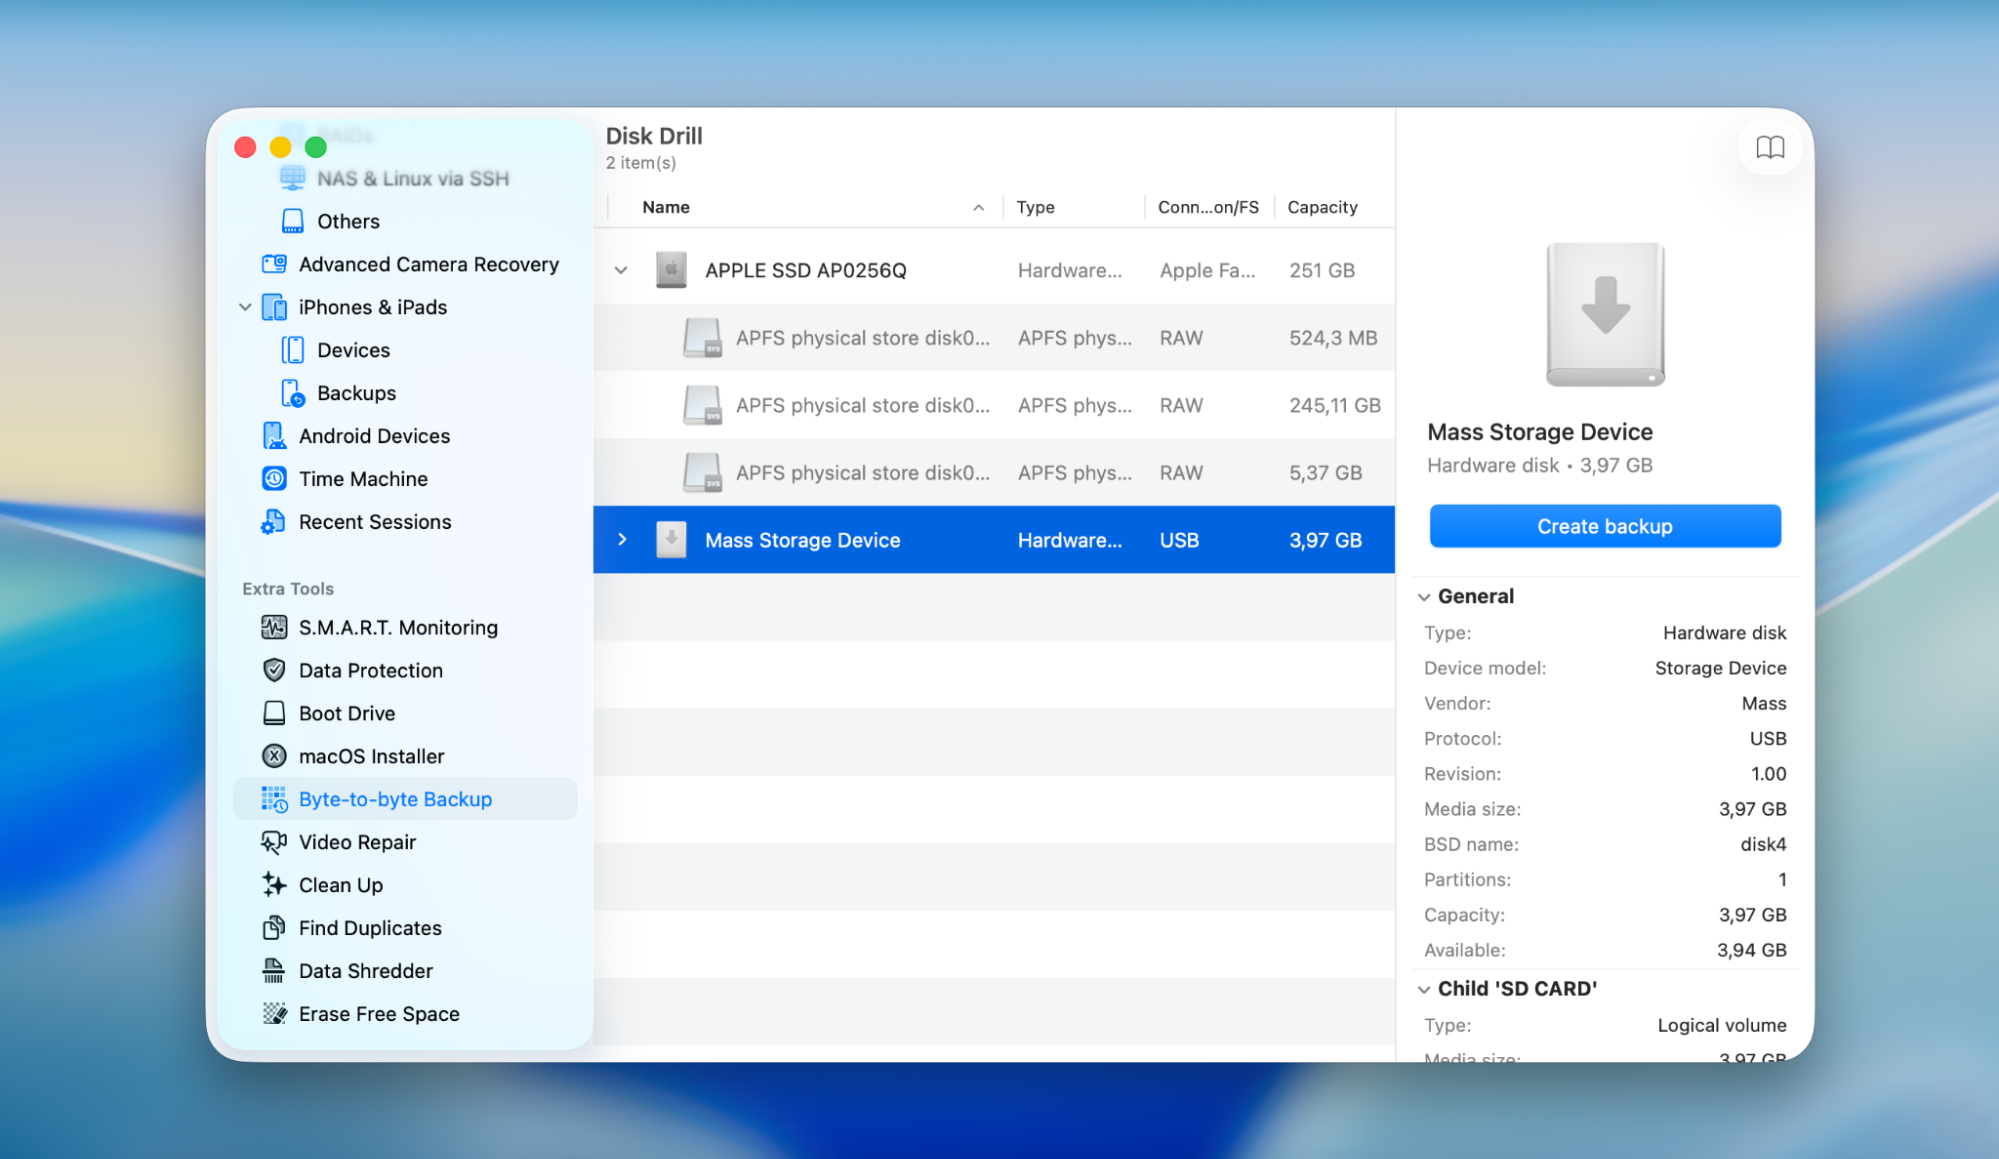Image resolution: width=1999 pixels, height=1159 pixels.
Task: Click the Clean Up sparkle icon
Action: tap(274, 885)
